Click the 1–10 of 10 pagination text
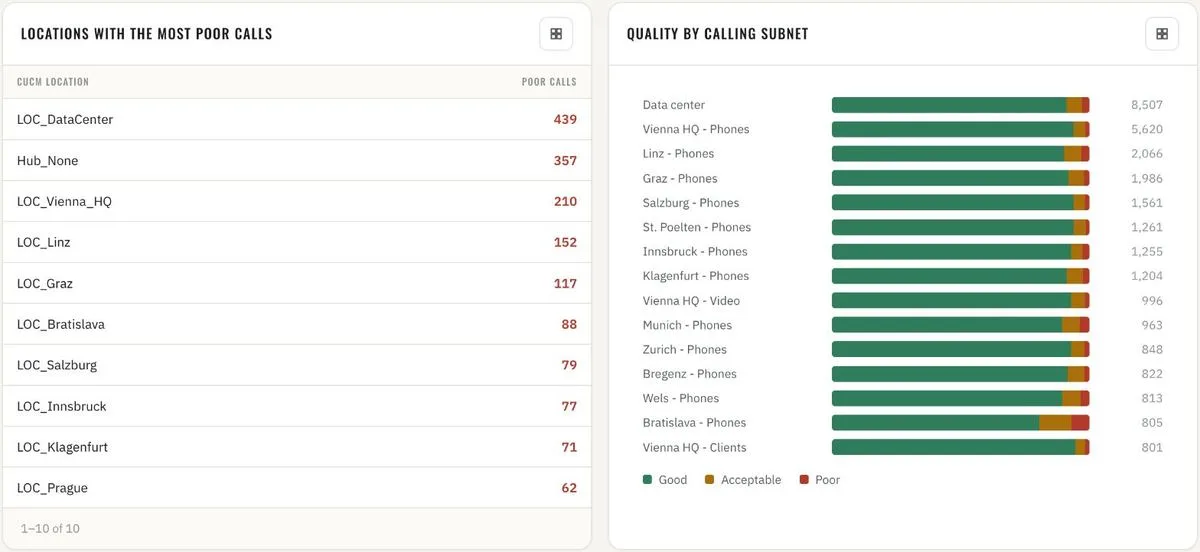 pos(50,527)
